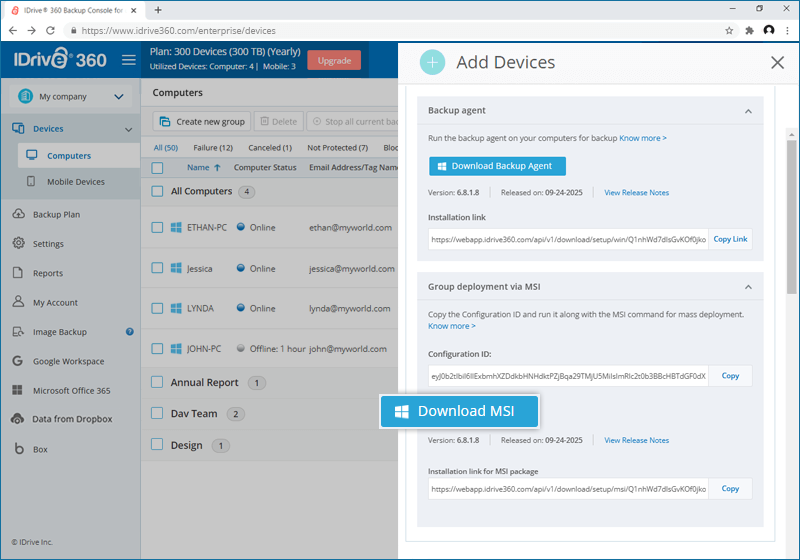The height and width of the screenshot is (560, 800).
Task: Select the Failure (12) filter tab
Action: coord(213,147)
